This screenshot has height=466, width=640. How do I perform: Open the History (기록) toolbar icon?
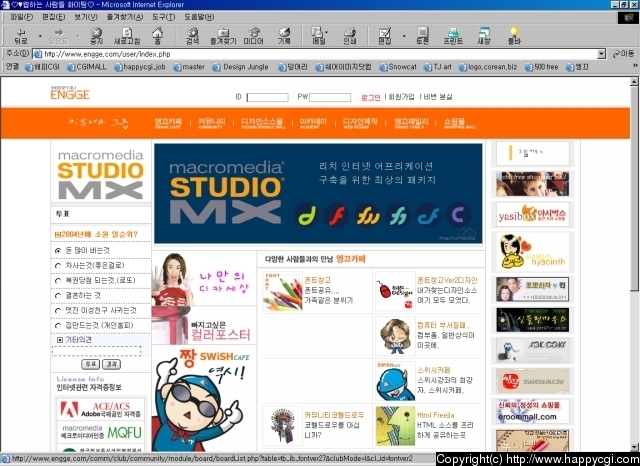(x=284, y=36)
